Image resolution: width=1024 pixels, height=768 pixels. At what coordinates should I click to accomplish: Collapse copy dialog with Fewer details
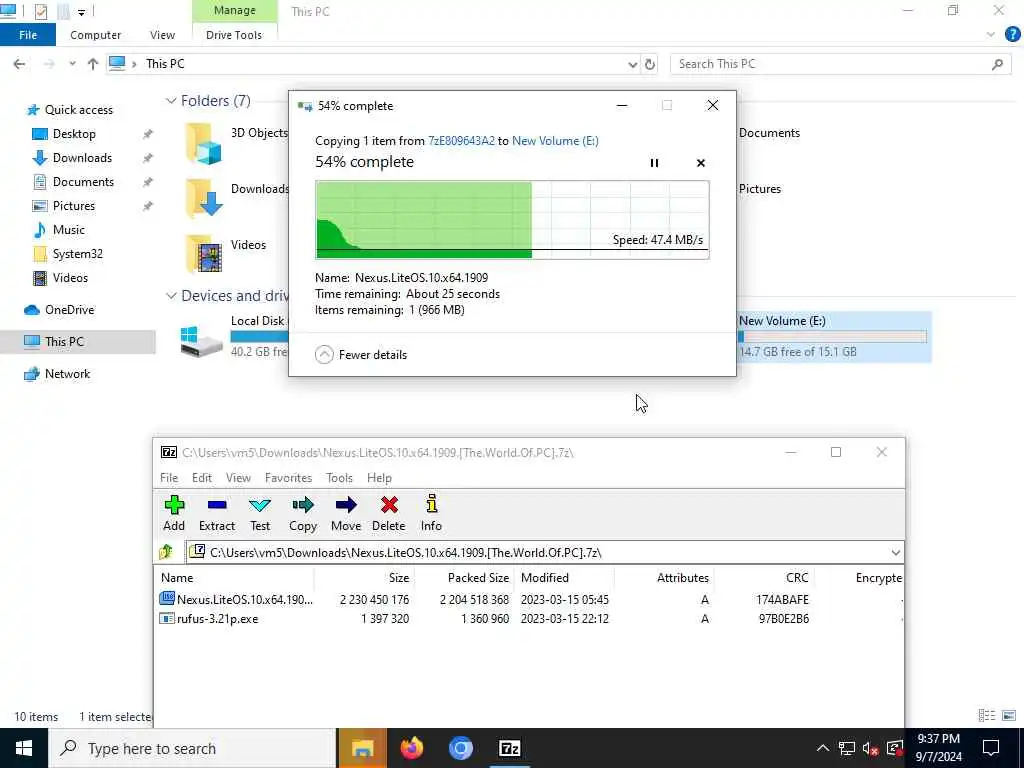(361, 355)
